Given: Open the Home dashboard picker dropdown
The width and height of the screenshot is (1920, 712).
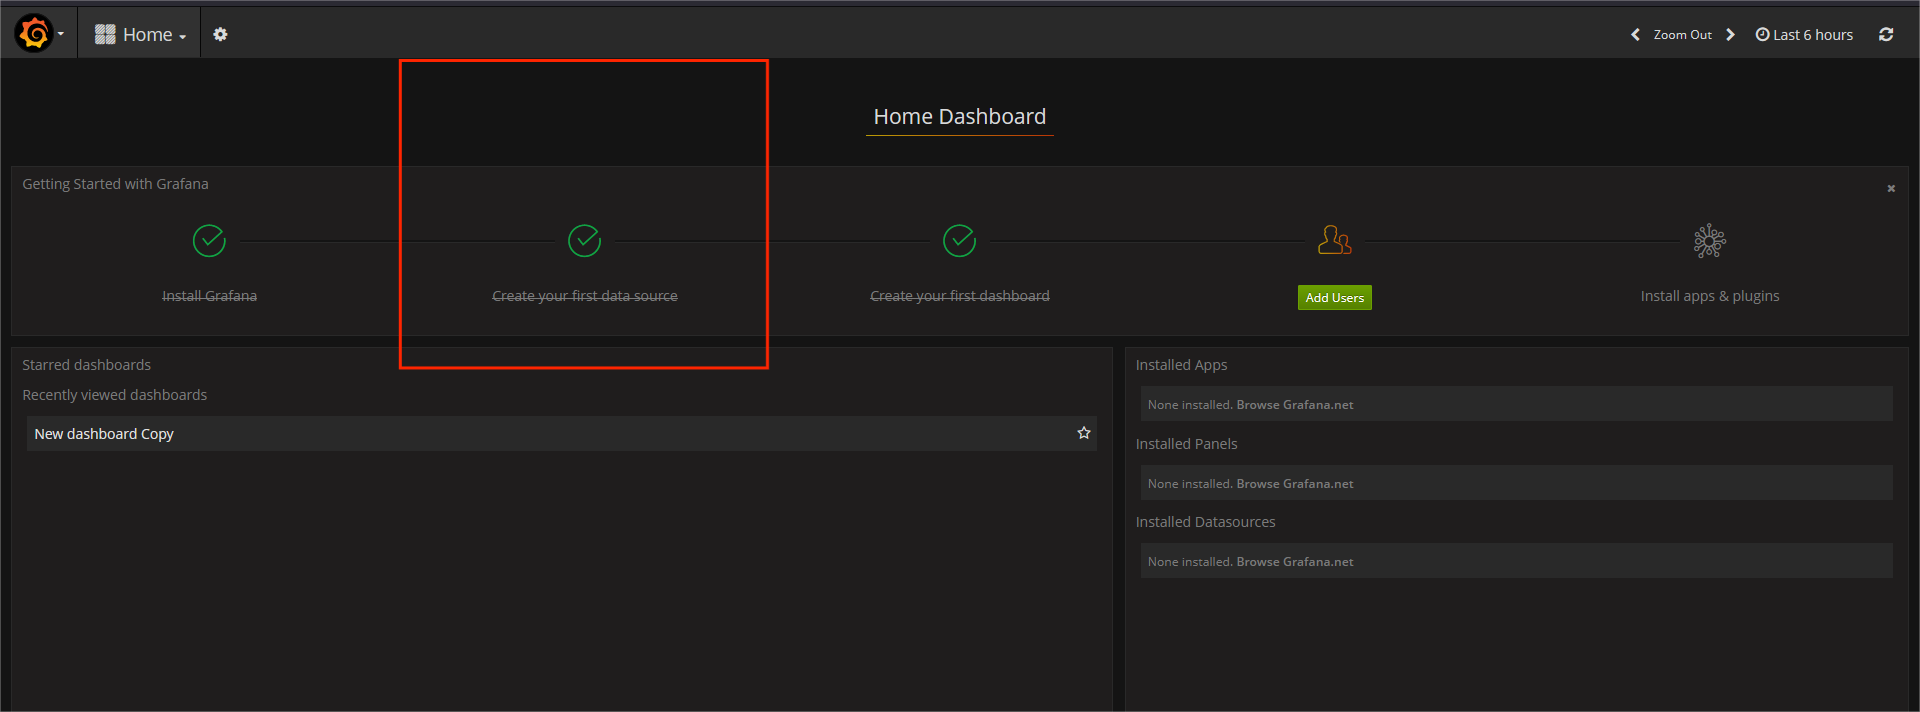Looking at the screenshot, I should coord(140,34).
